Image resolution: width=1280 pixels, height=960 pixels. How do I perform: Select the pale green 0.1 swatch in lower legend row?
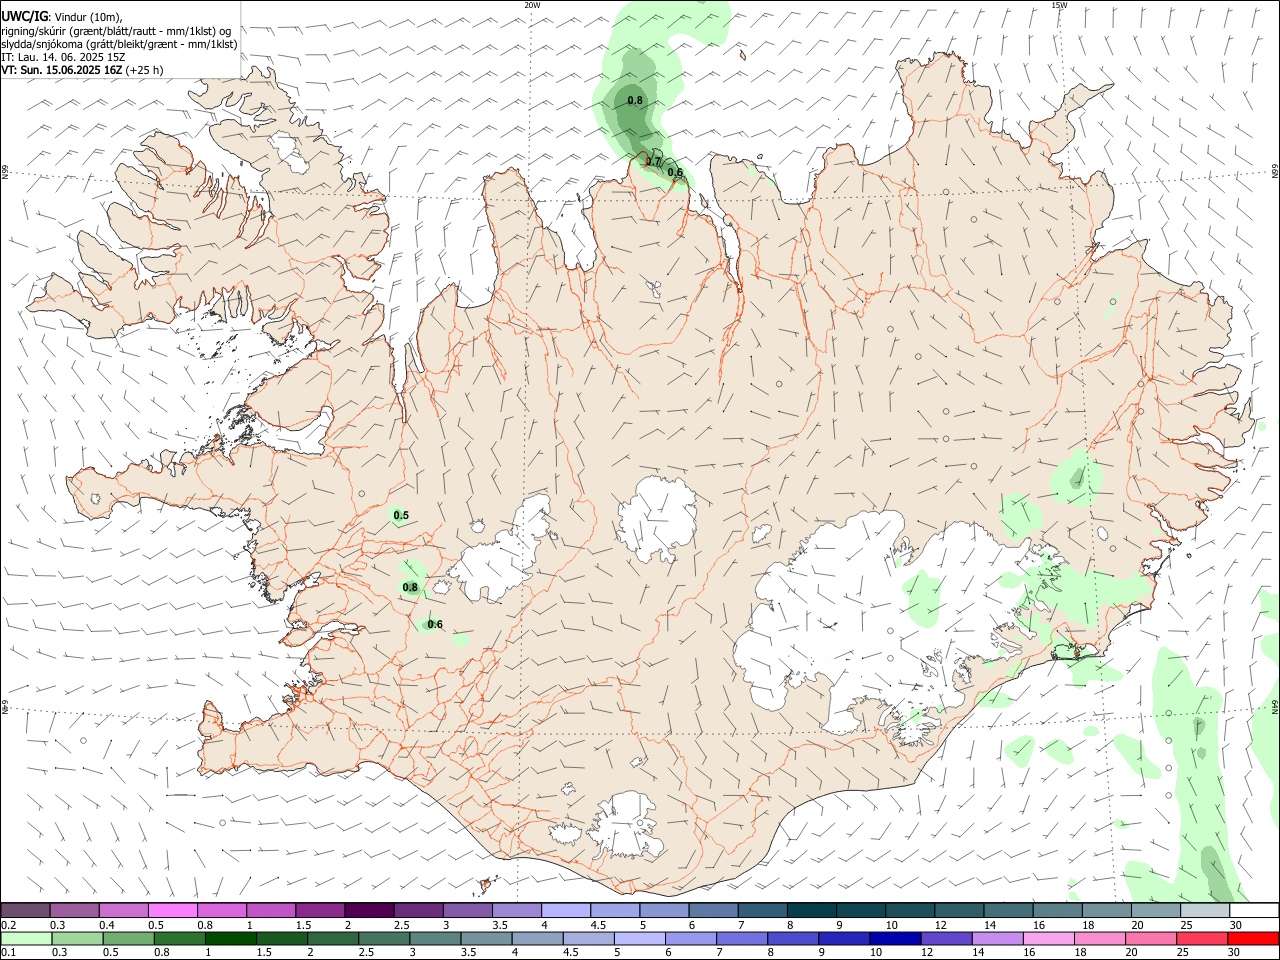coord(26,939)
